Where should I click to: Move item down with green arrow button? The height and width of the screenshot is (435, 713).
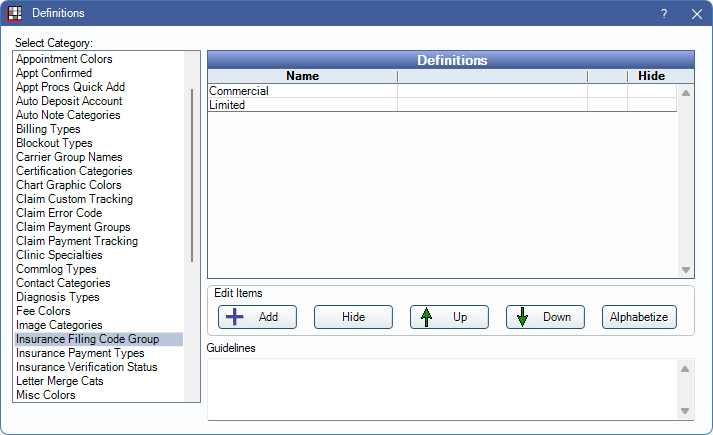pos(545,317)
